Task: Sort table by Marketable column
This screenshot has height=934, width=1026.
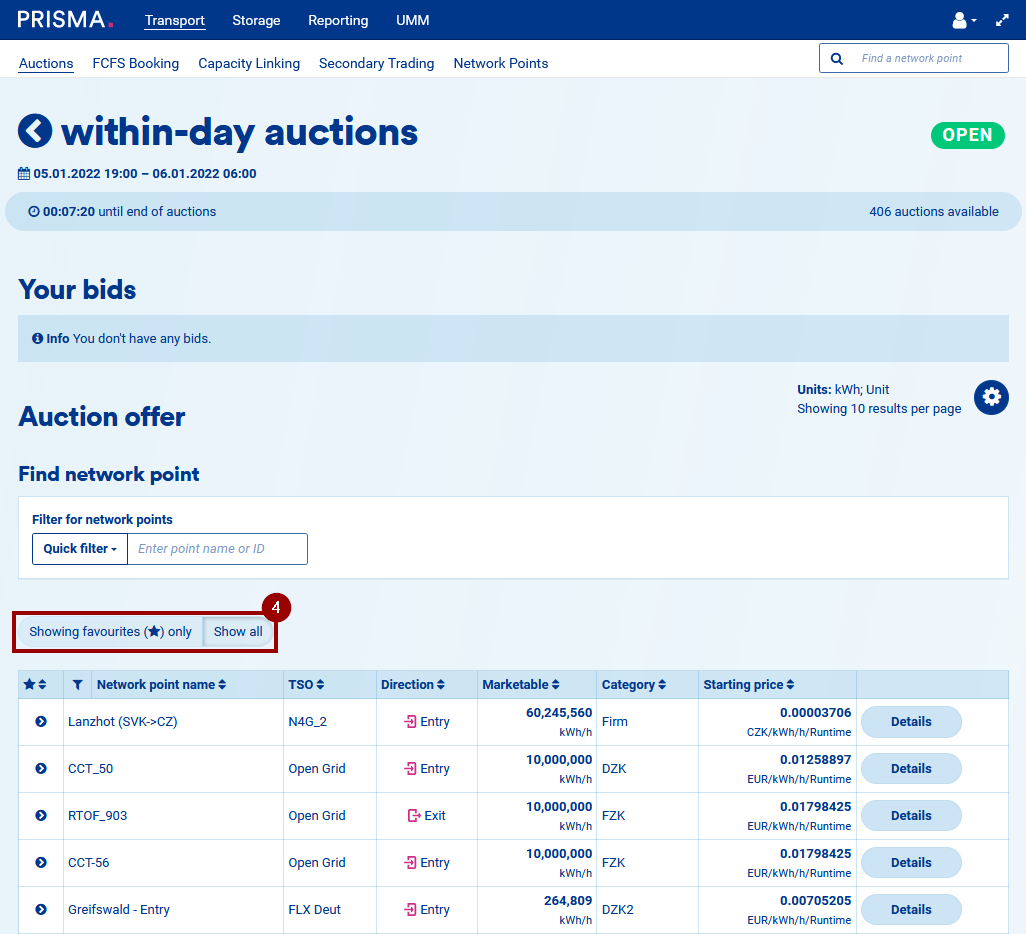Action: [x=521, y=685]
